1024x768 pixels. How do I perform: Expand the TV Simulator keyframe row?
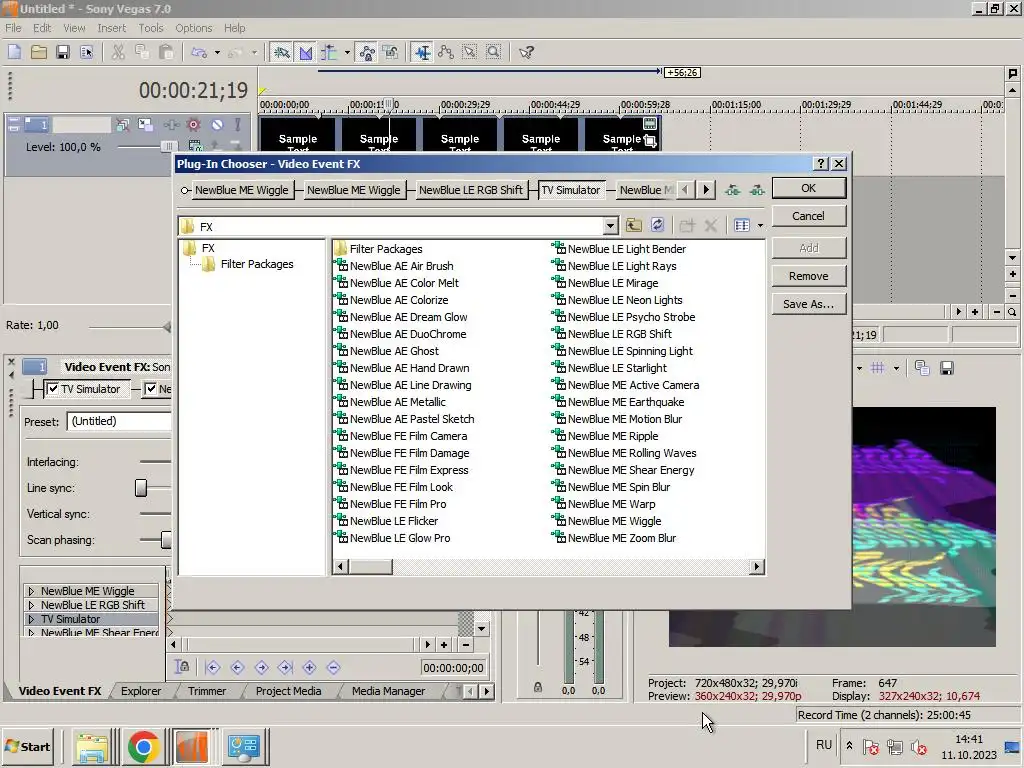31,619
